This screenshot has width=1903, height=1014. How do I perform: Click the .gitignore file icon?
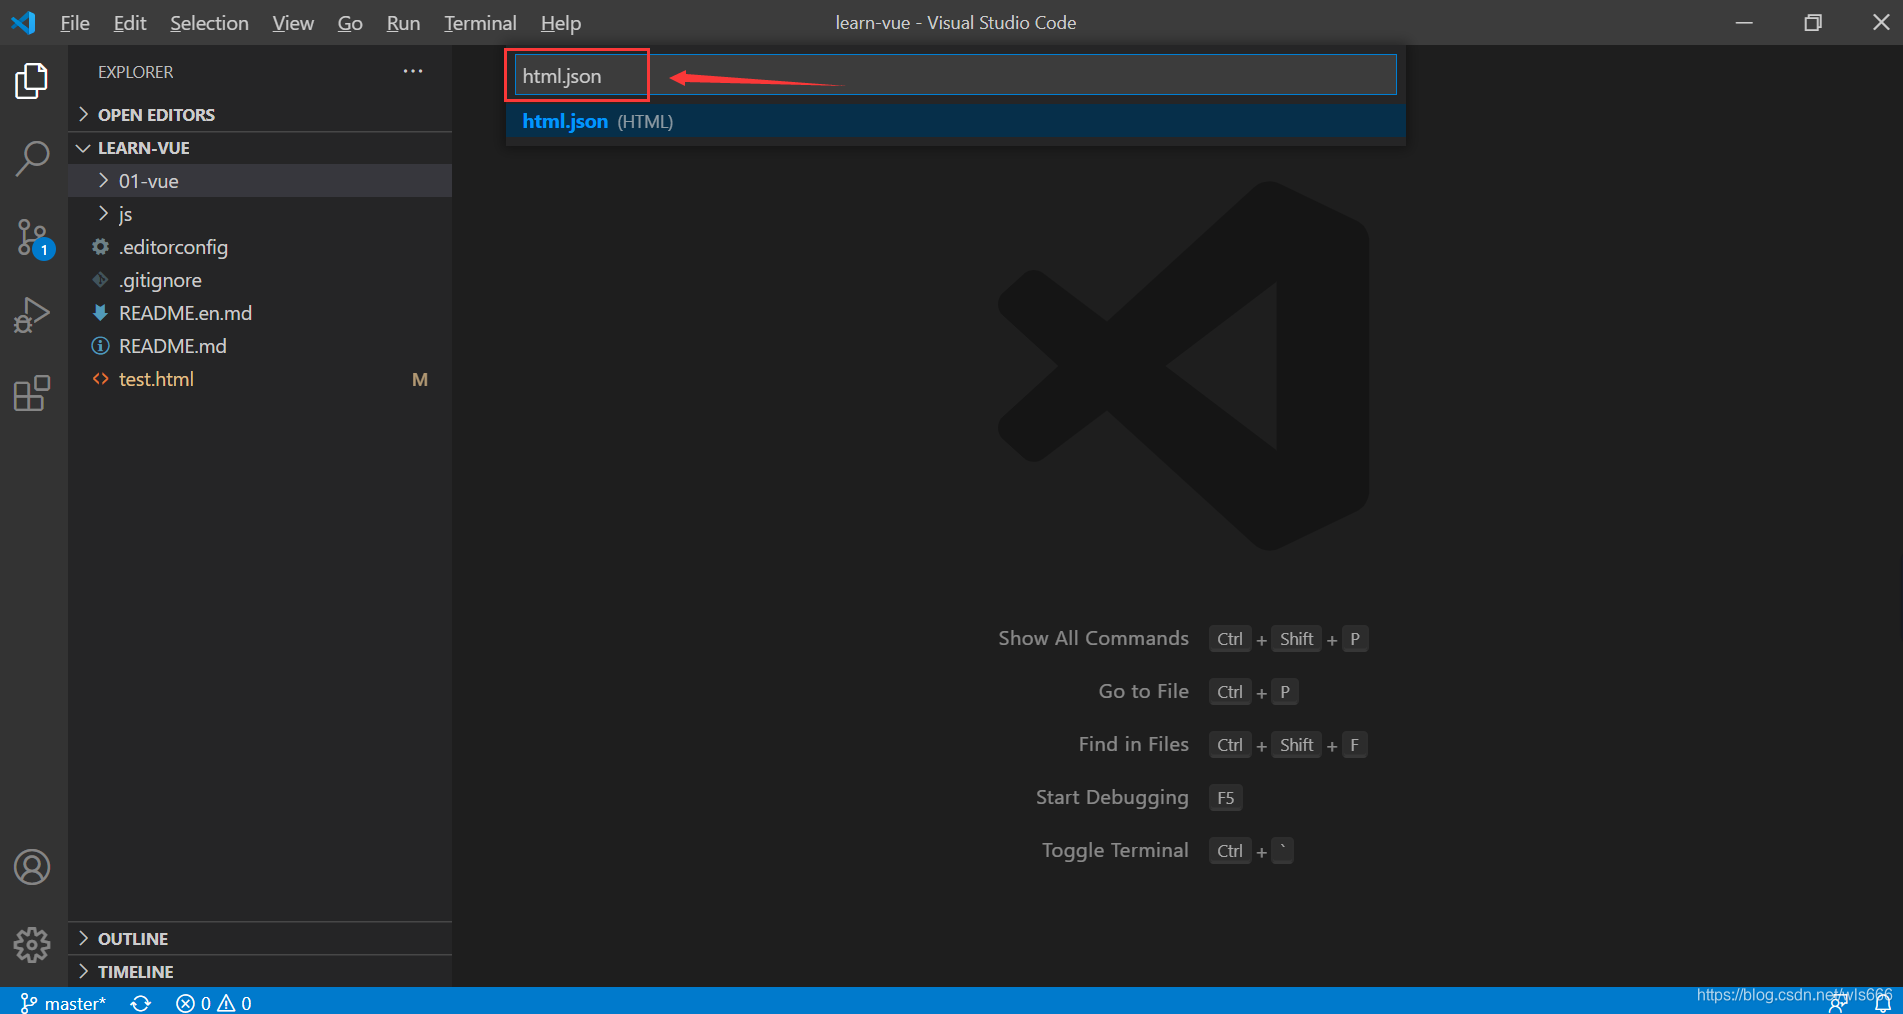coord(100,279)
